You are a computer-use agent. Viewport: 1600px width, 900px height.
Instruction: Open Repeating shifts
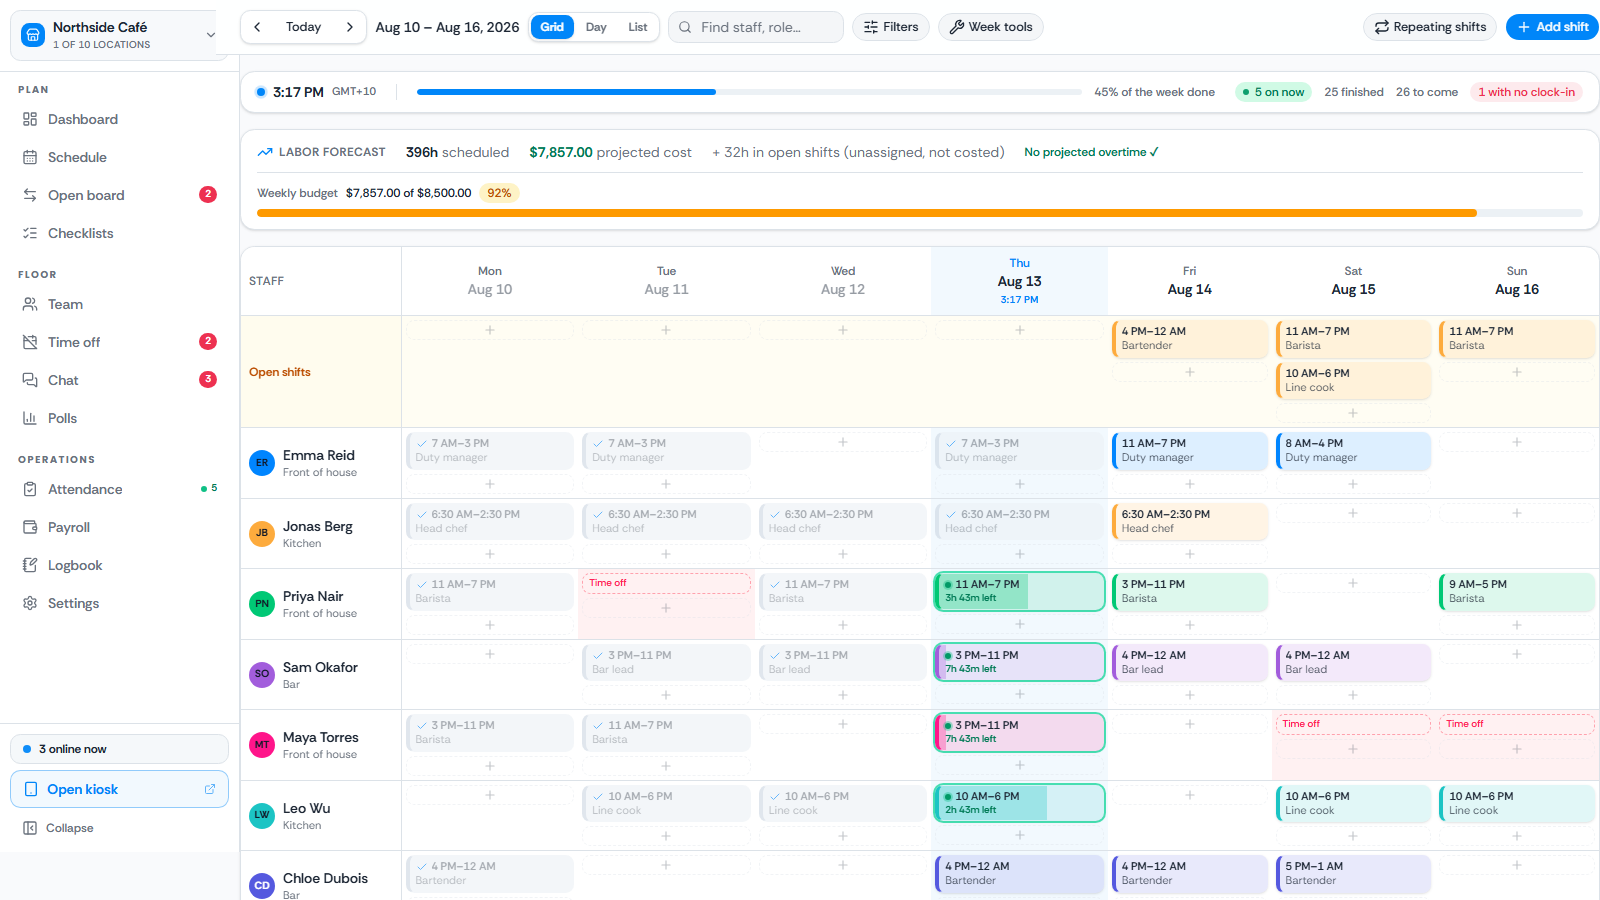click(x=1430, y=27)
